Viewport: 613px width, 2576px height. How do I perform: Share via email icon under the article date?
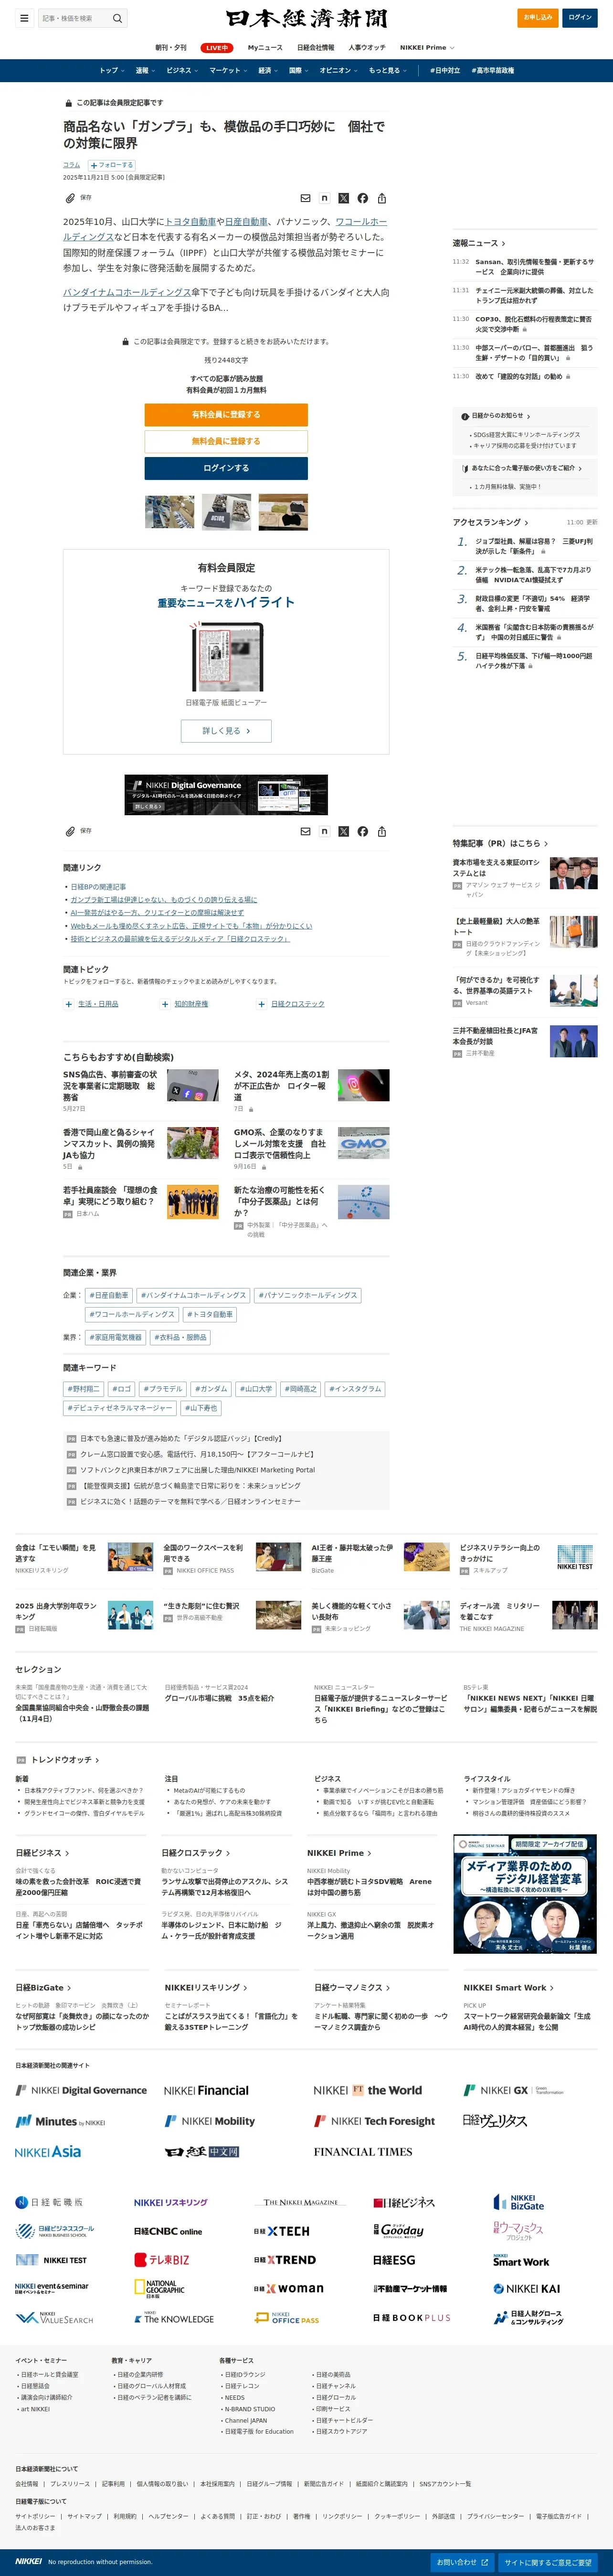point(306,198)
